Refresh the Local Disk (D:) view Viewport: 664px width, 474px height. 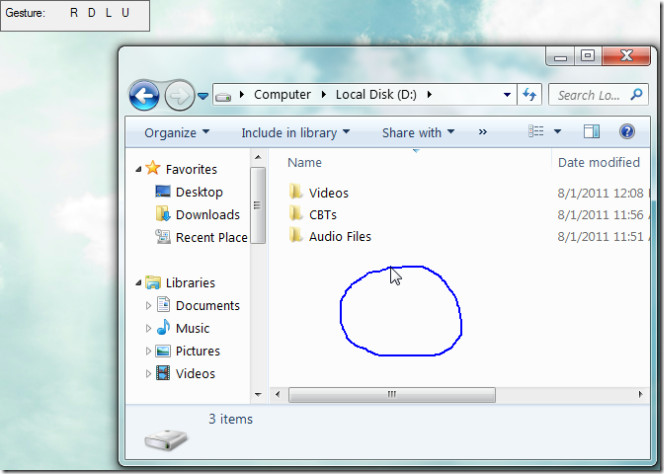tap(529, 94)
